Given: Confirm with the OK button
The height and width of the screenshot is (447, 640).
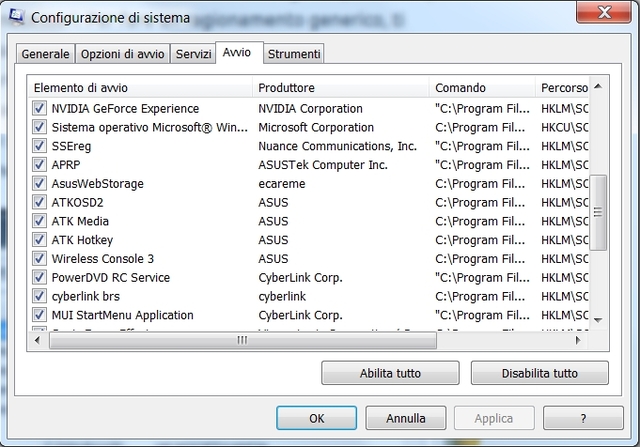Looking at the screenshot, I should pos(316,418).
